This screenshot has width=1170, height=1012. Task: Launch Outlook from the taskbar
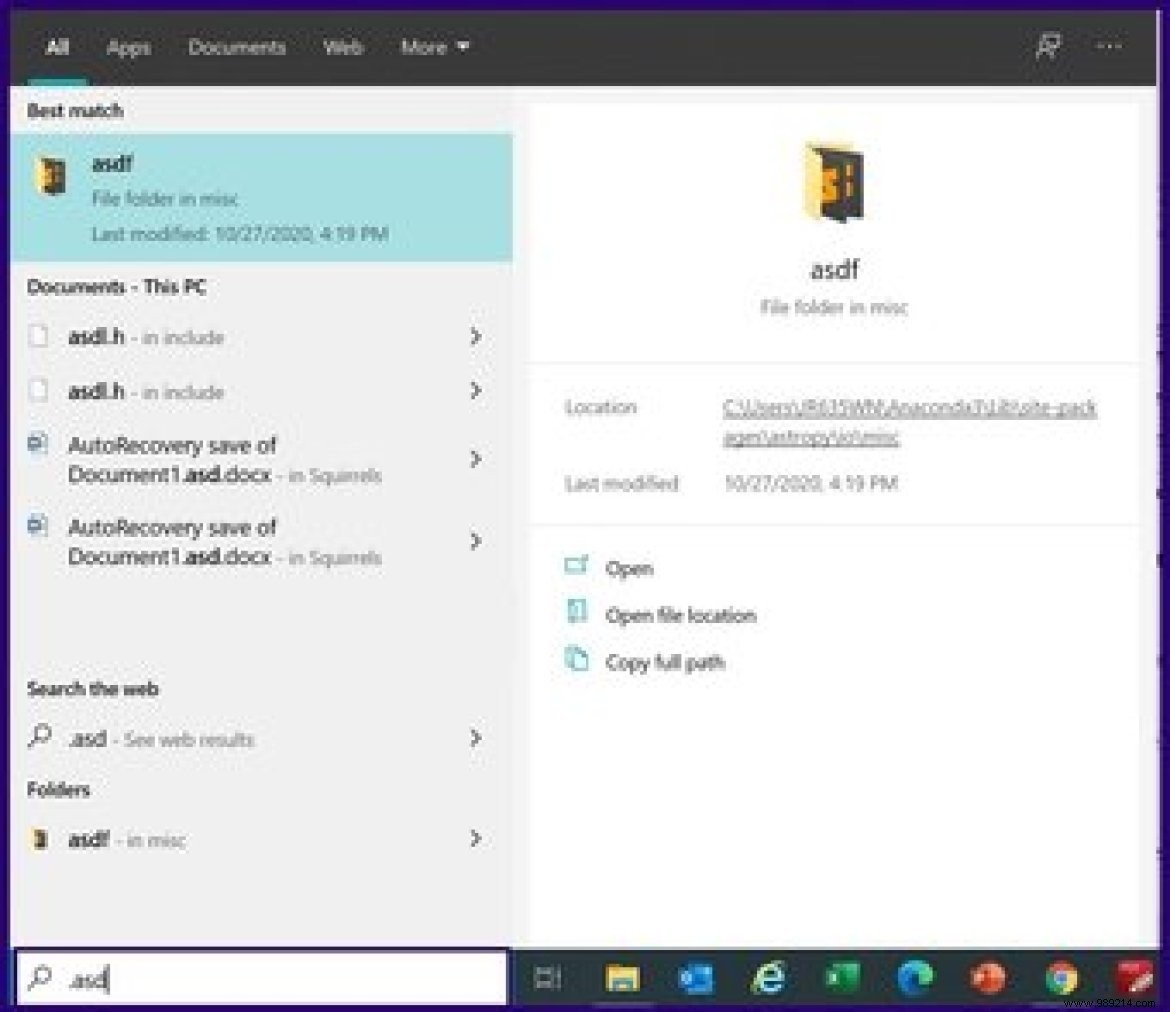pos(696,978)
